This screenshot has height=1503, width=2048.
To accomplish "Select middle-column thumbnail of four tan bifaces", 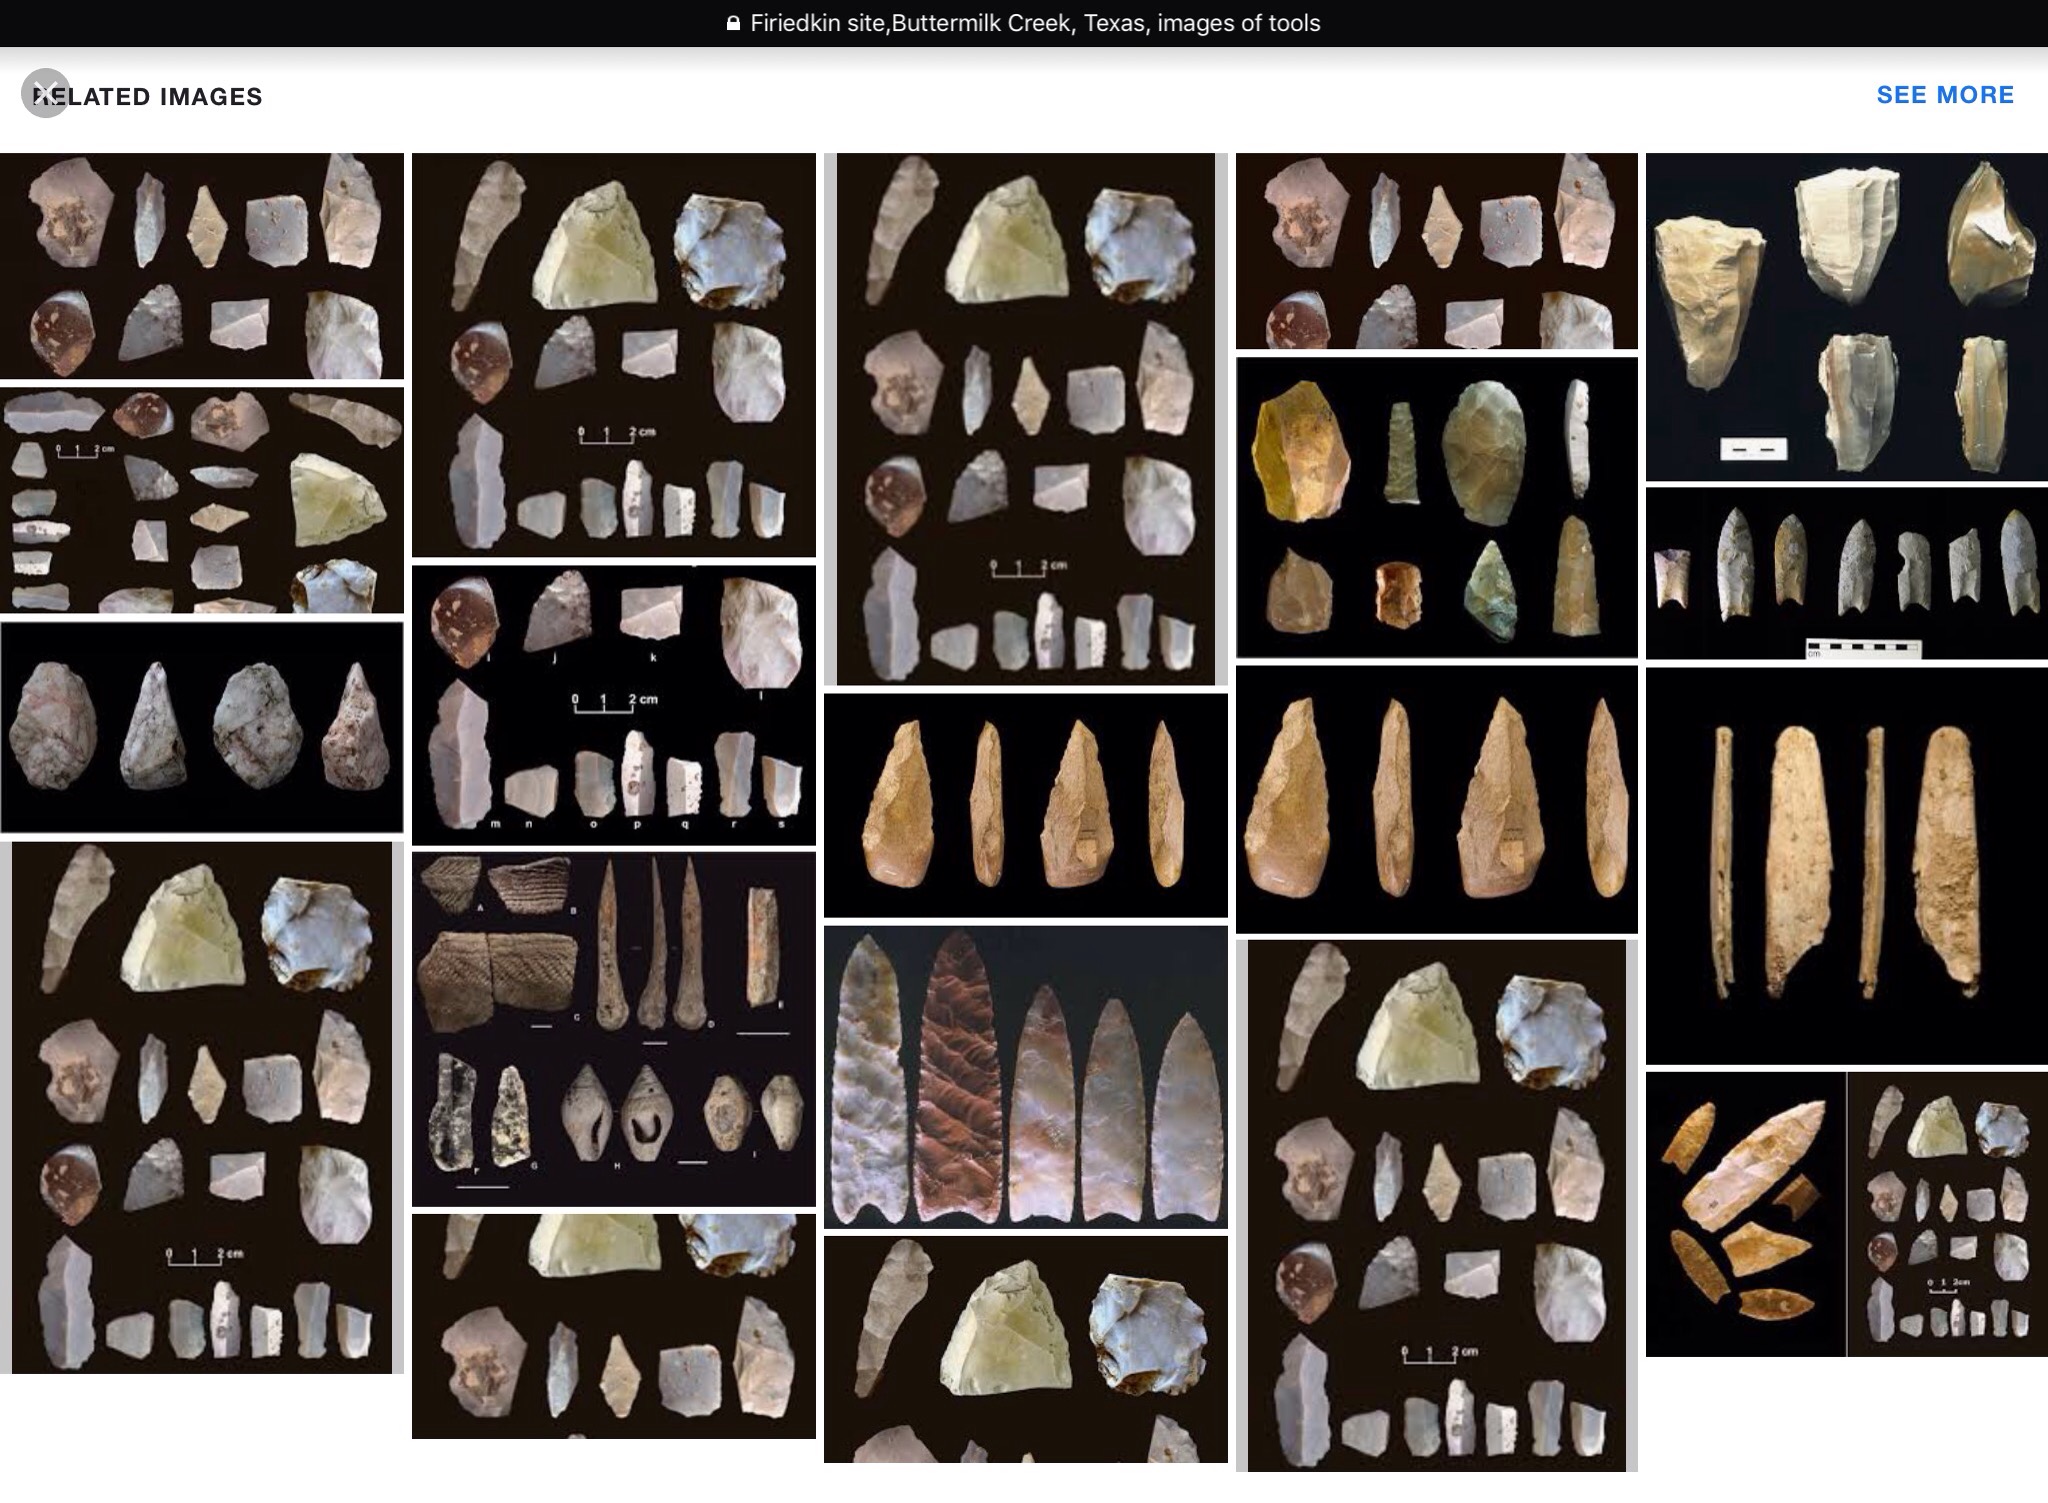I will click(1025, 805).
